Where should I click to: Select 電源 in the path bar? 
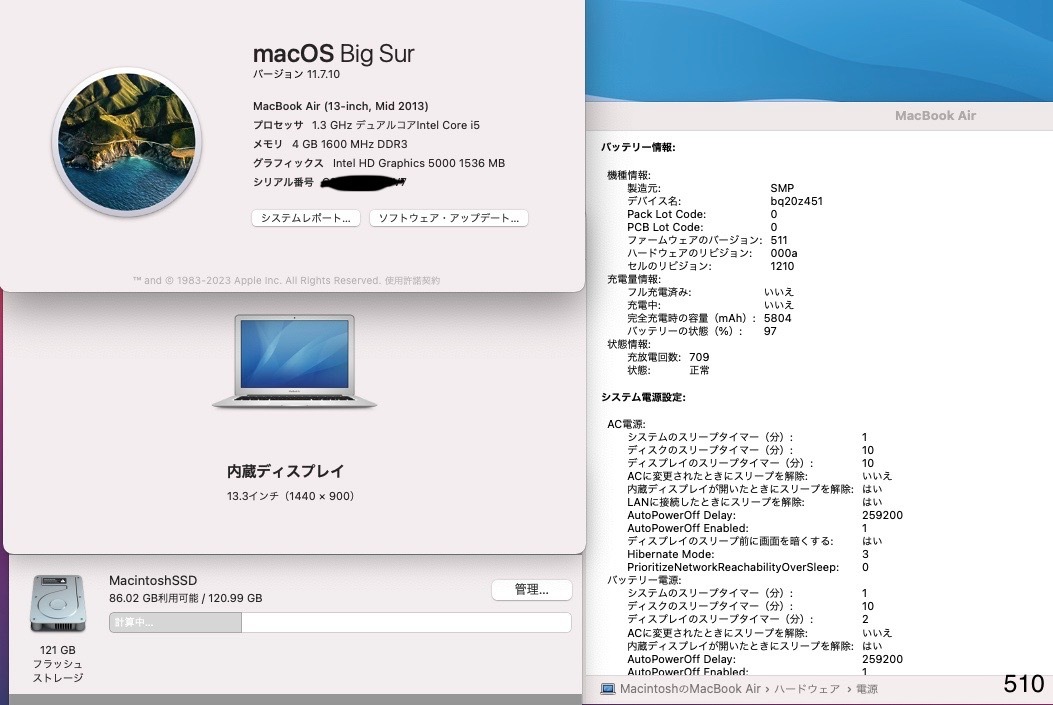[x=866, y=689]
